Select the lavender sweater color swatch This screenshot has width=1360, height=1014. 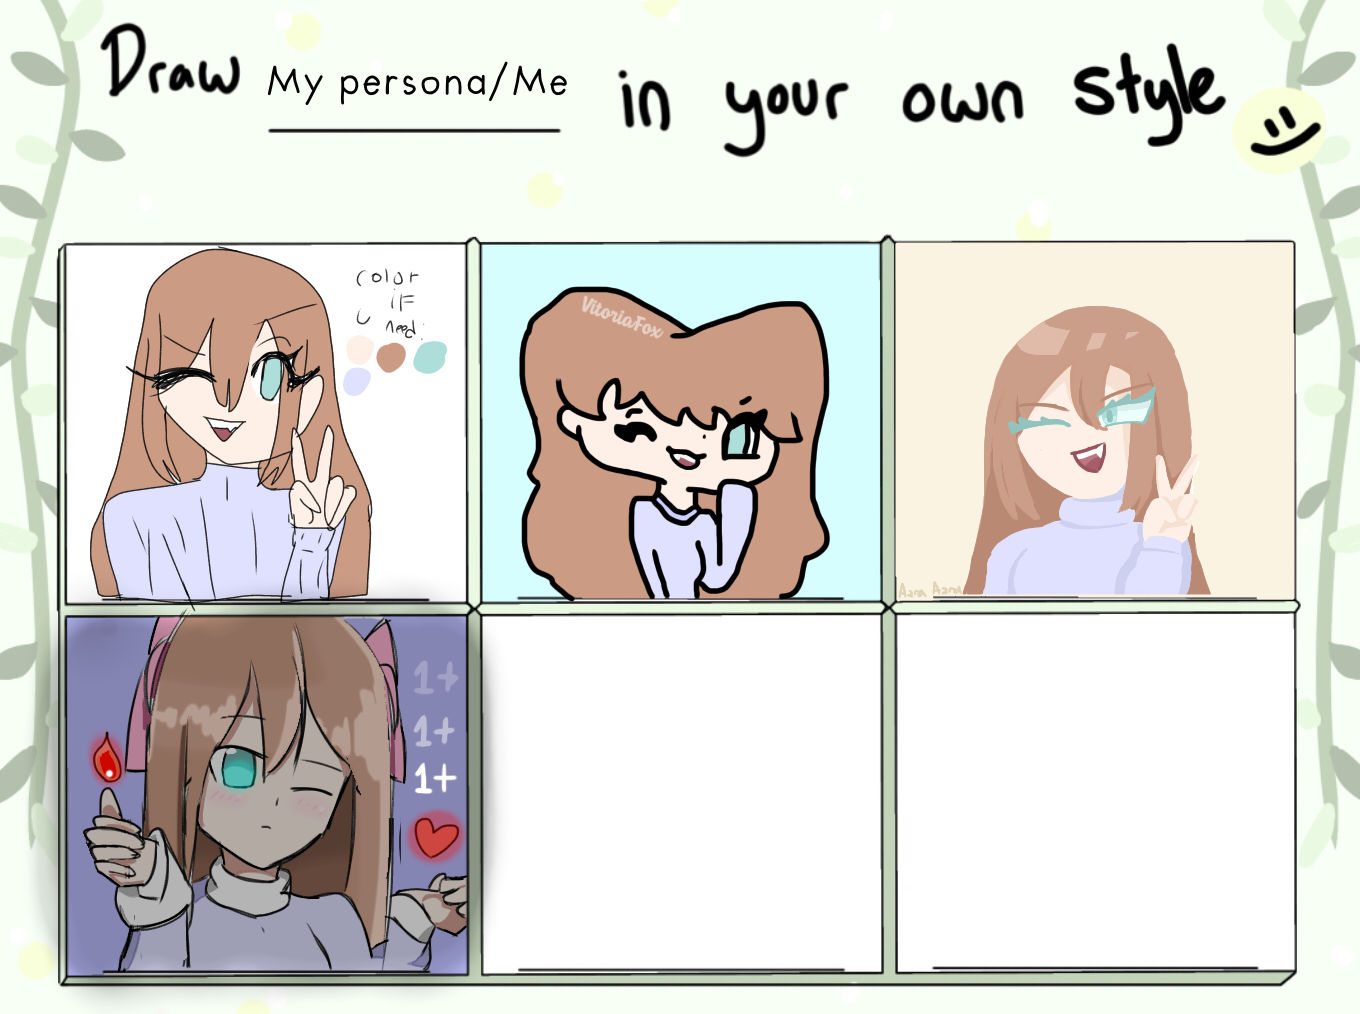356,382
